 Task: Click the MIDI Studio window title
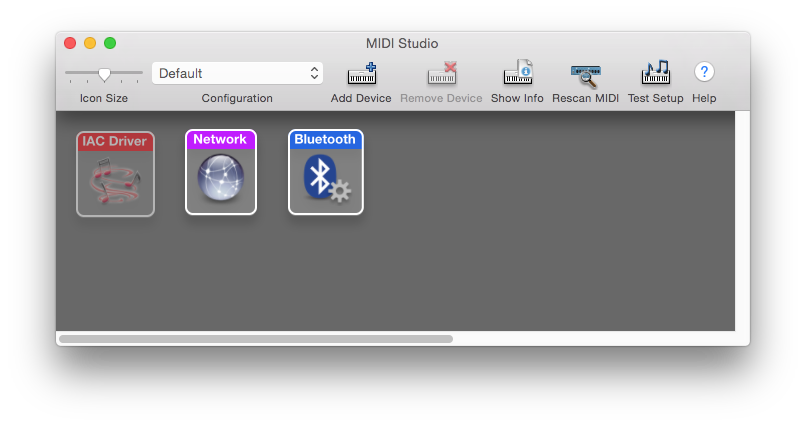pos(402,44)
